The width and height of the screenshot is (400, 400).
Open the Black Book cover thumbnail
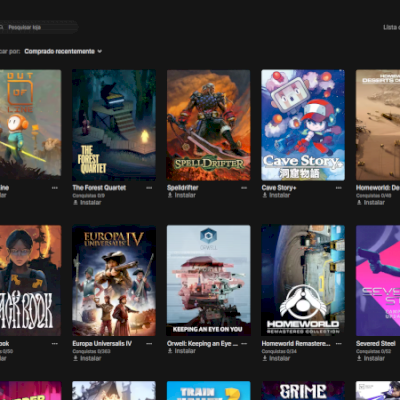30,281
